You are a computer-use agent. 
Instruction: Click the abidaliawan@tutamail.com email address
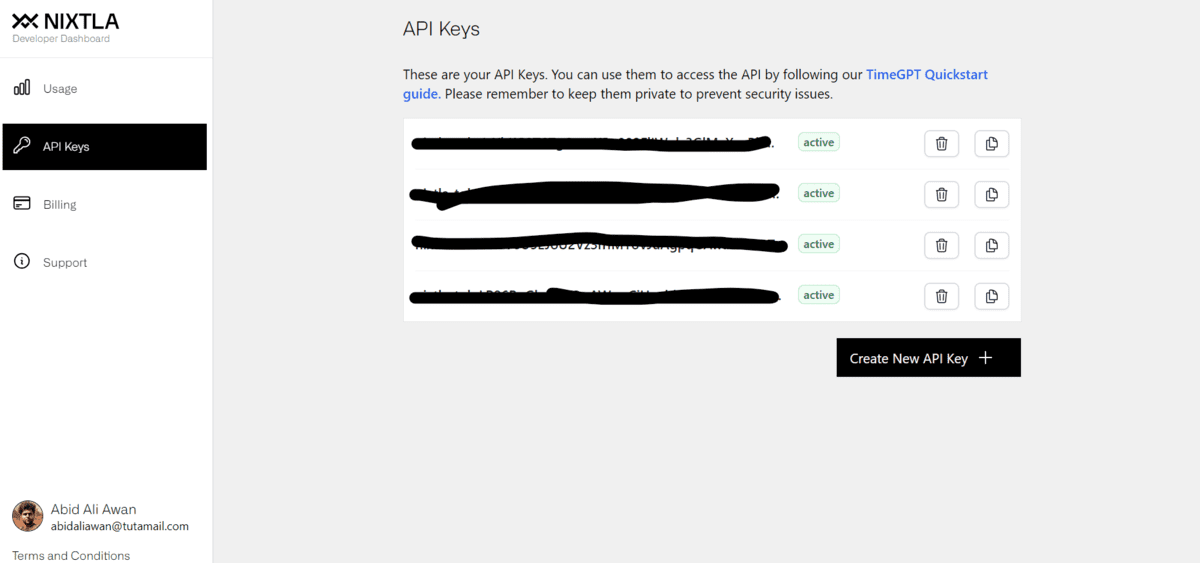[x=120, y=526]
